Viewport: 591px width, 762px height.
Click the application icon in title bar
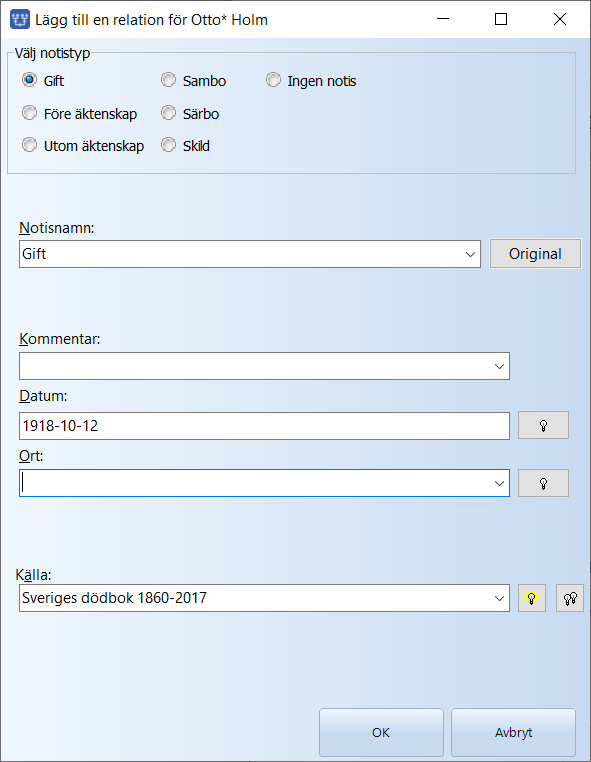point(19,19)
